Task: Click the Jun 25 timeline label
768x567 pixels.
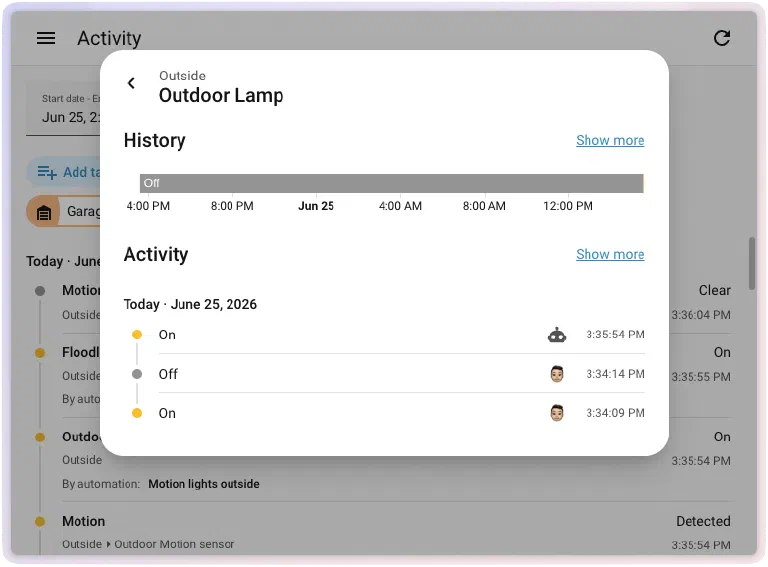Action: (316, 206)
